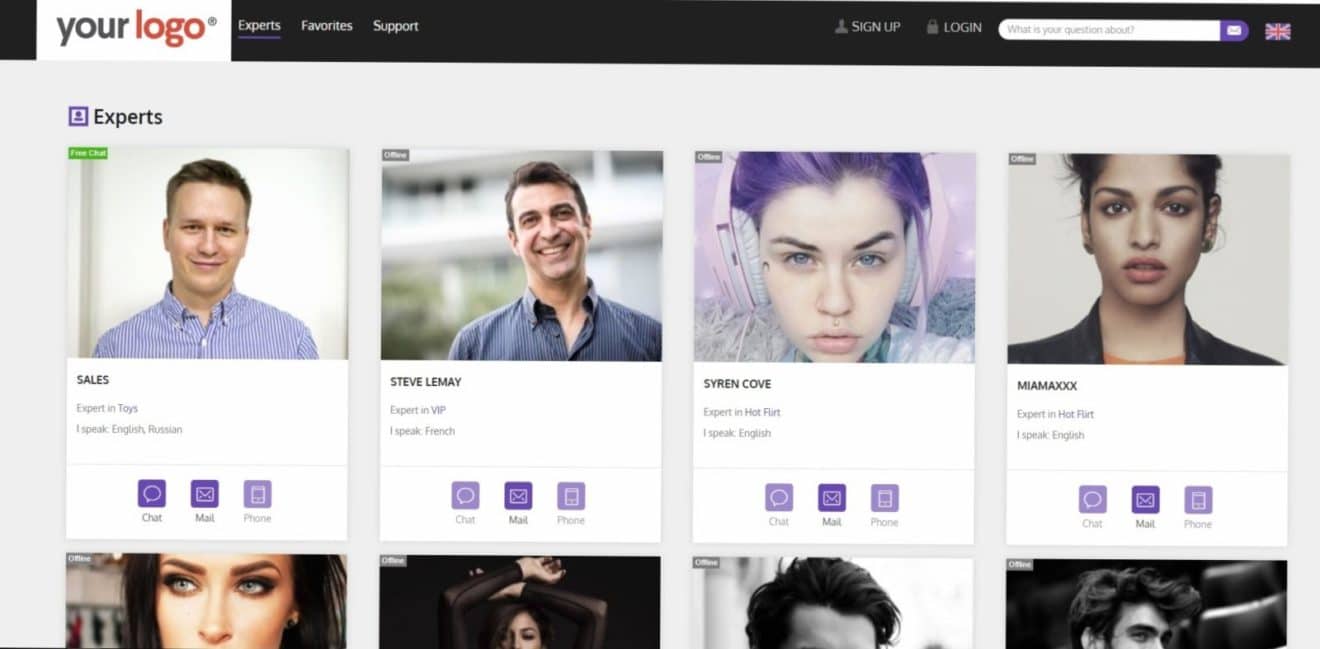Open the SALES expert photo
The height and width of the screenshot is (649, 1320).
[x=208, y=254]
